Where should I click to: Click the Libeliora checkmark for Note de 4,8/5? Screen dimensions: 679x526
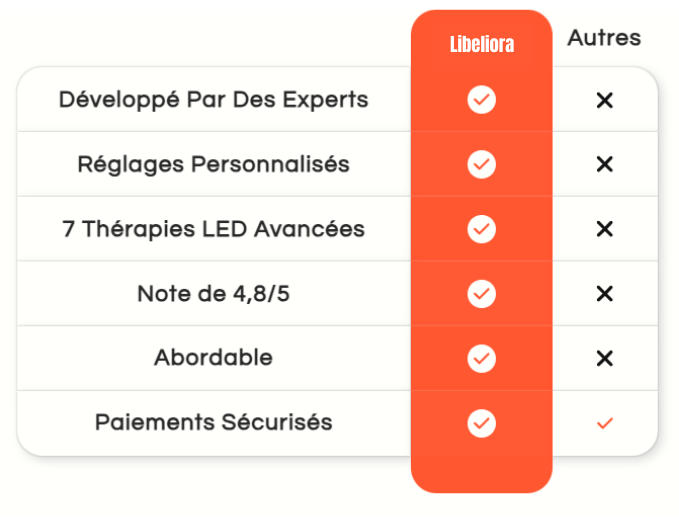coord(482,294)
